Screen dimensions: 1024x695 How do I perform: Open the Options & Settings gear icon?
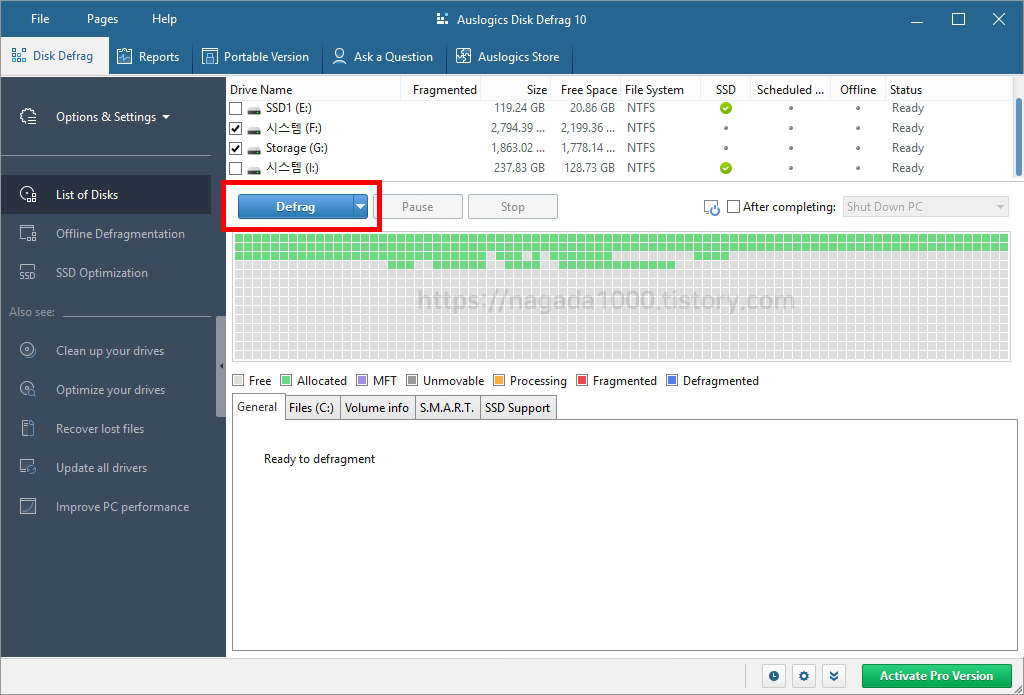[28, 117]
